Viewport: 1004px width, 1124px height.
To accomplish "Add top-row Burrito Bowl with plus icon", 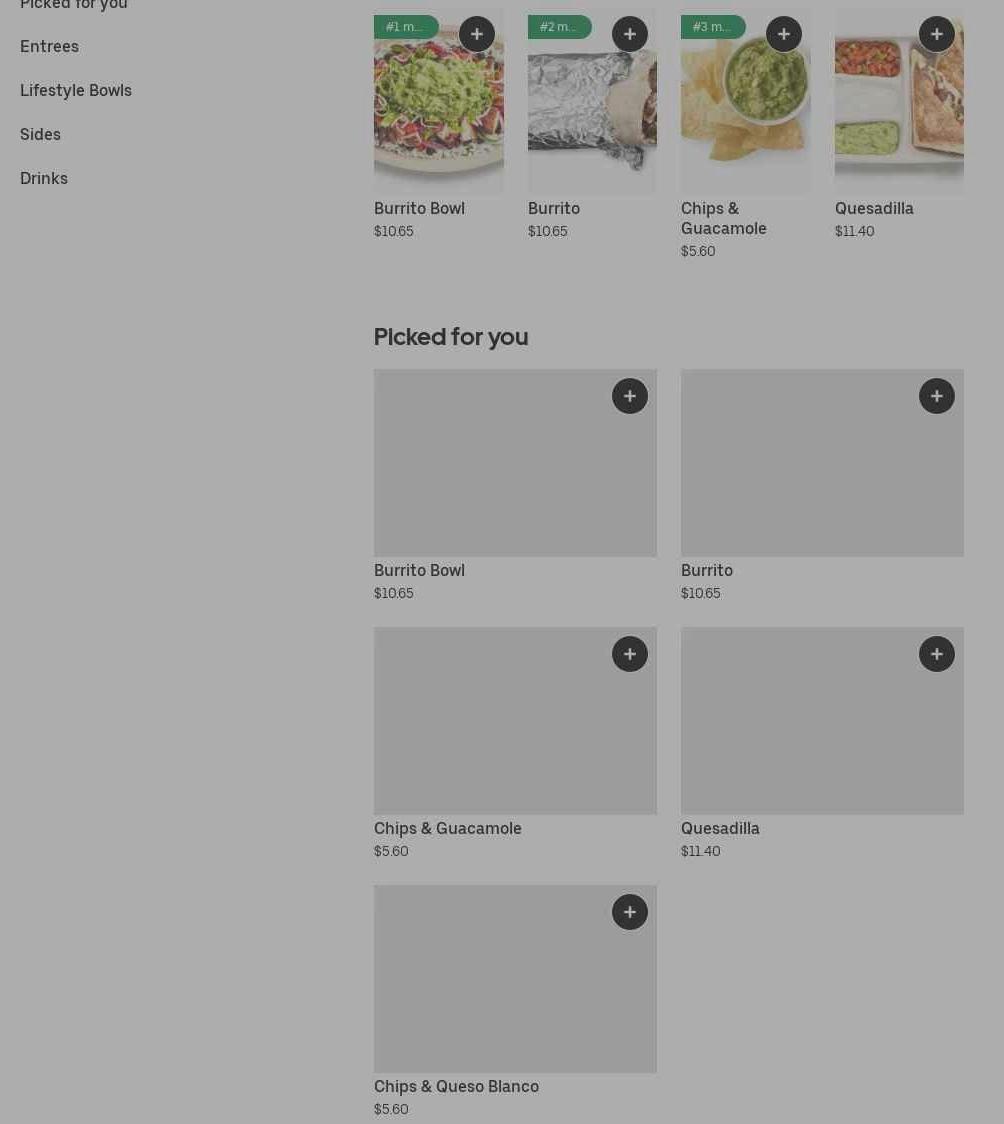I will coord(477,34).
